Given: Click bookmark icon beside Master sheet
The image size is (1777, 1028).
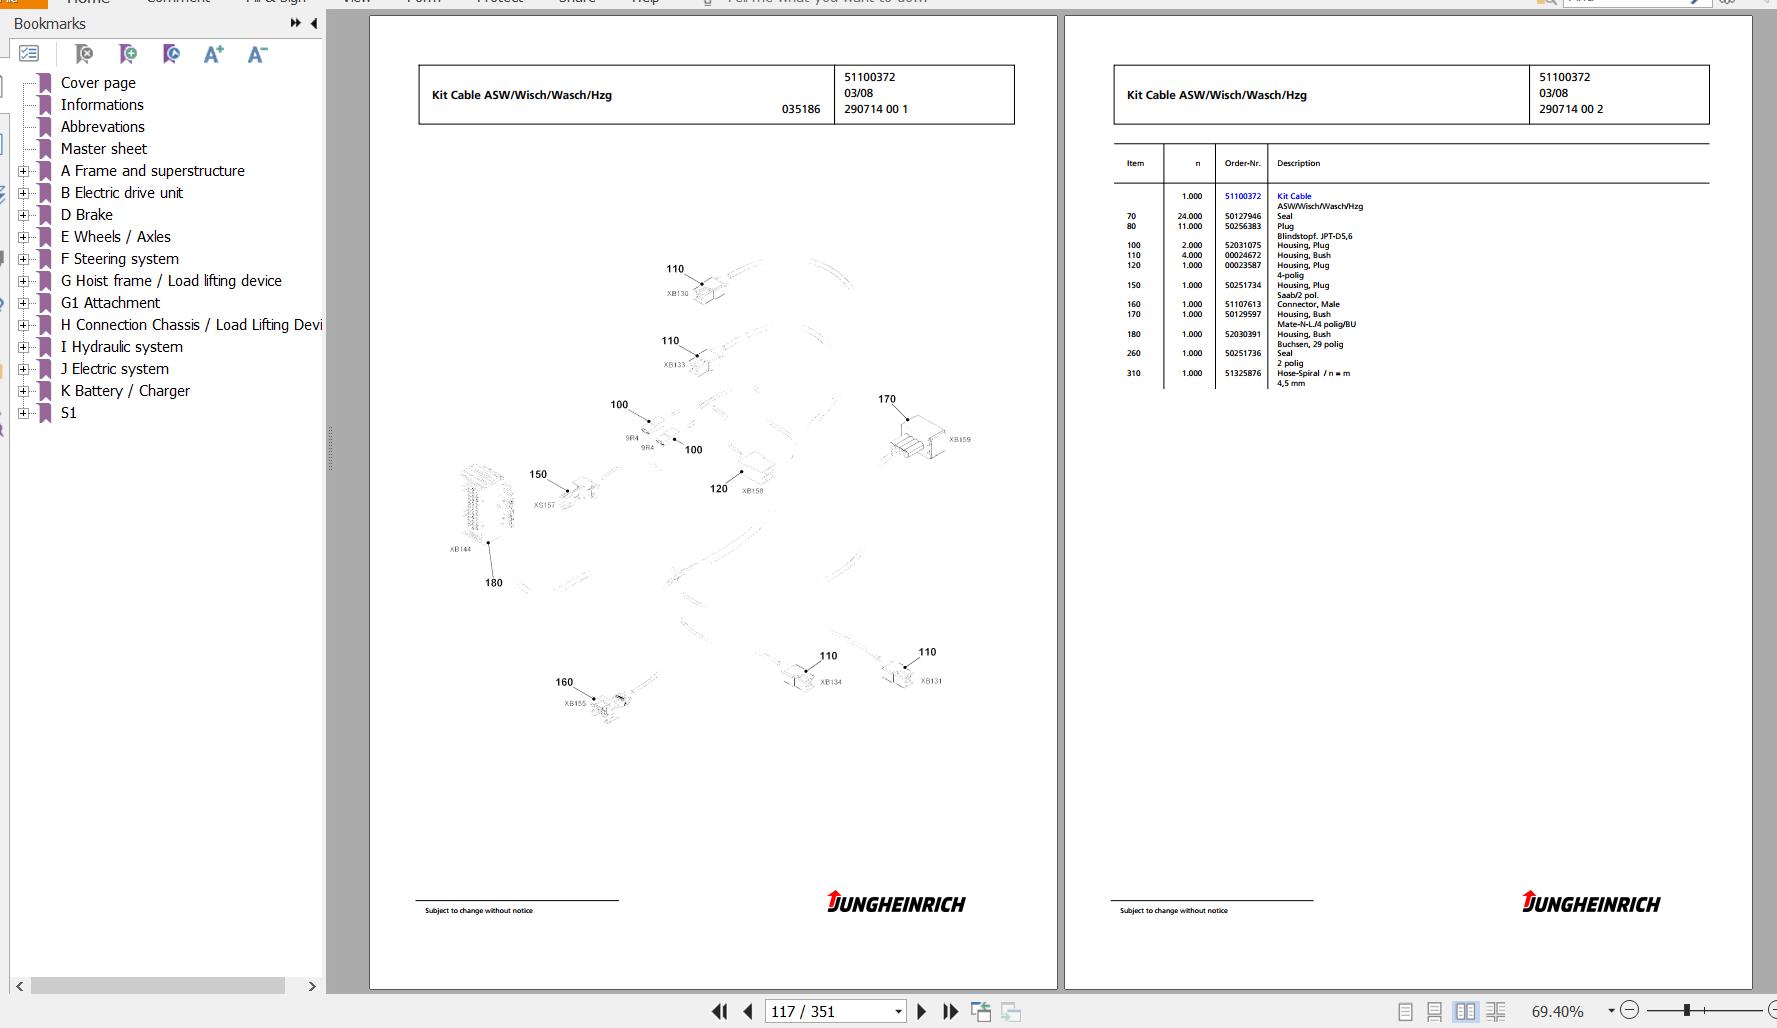Looking at the screenshot, I should (45, 149).
